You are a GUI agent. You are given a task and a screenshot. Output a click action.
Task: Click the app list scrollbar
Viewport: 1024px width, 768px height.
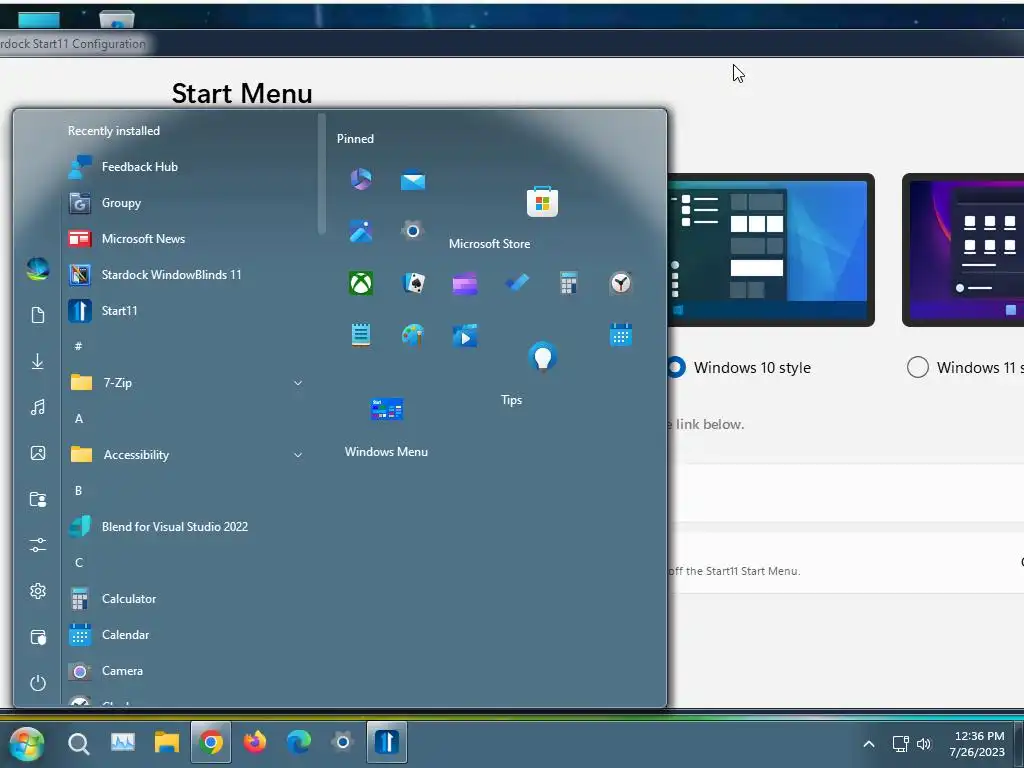(321, 174)
